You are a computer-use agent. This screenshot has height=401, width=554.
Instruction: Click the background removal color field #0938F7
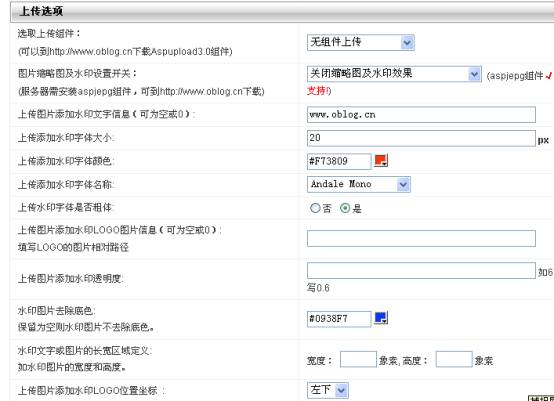coord(339,319)
